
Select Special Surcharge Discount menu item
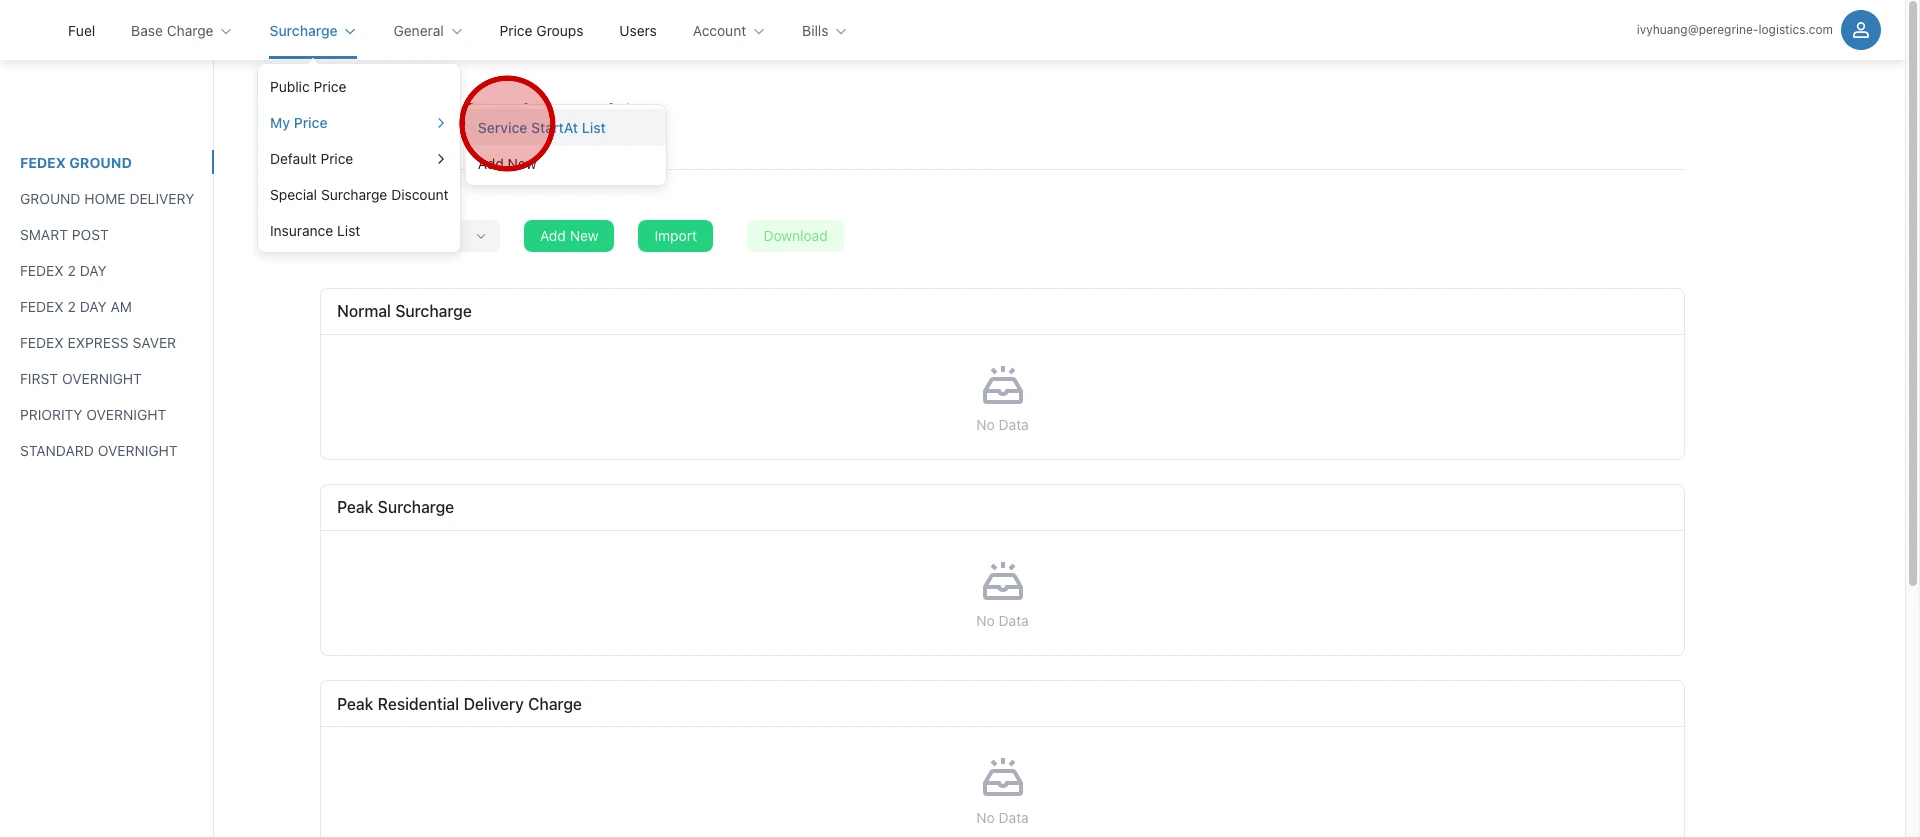point(359,195)
